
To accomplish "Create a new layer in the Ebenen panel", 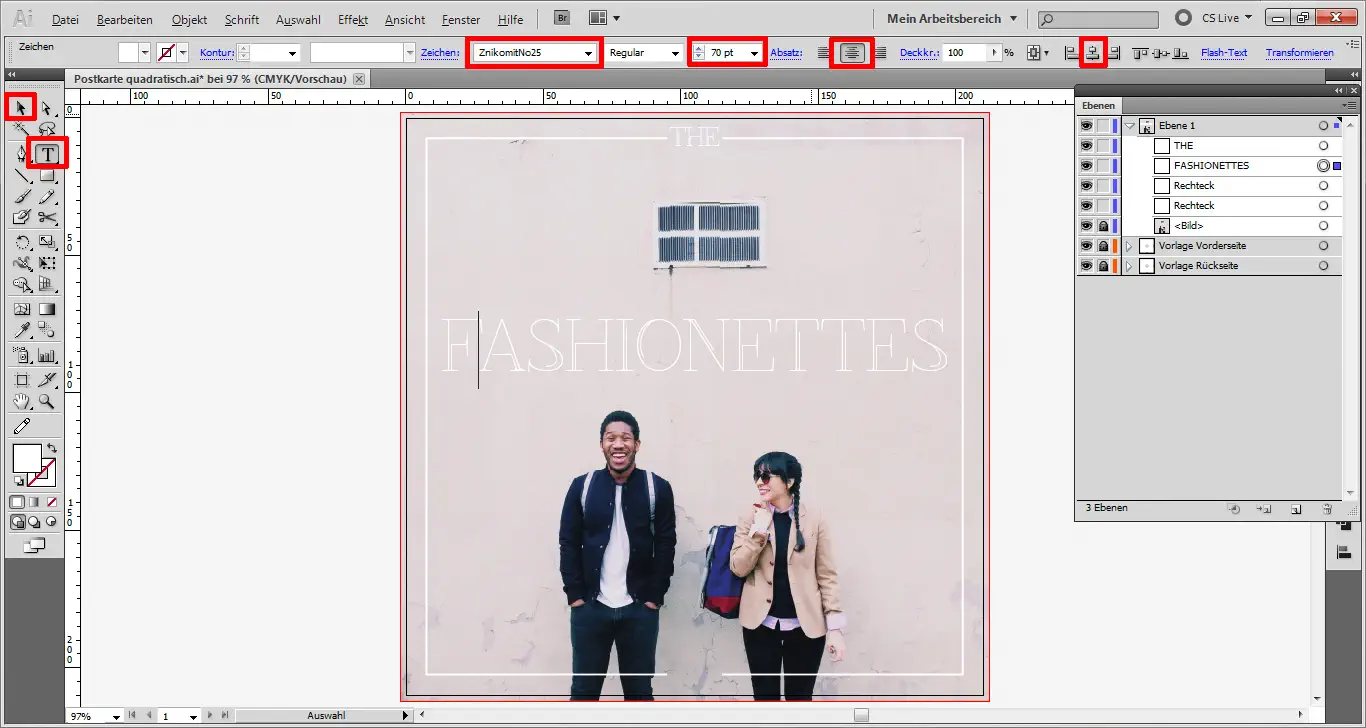I will coord(1295,509).
